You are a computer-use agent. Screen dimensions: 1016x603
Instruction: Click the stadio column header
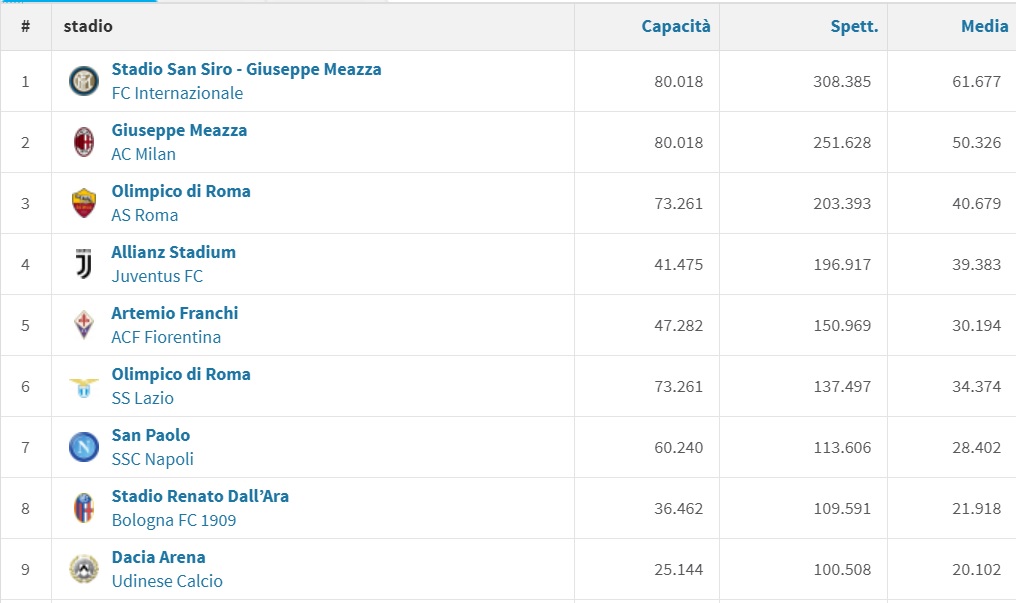pyautogui.click(x=88, y=27)
